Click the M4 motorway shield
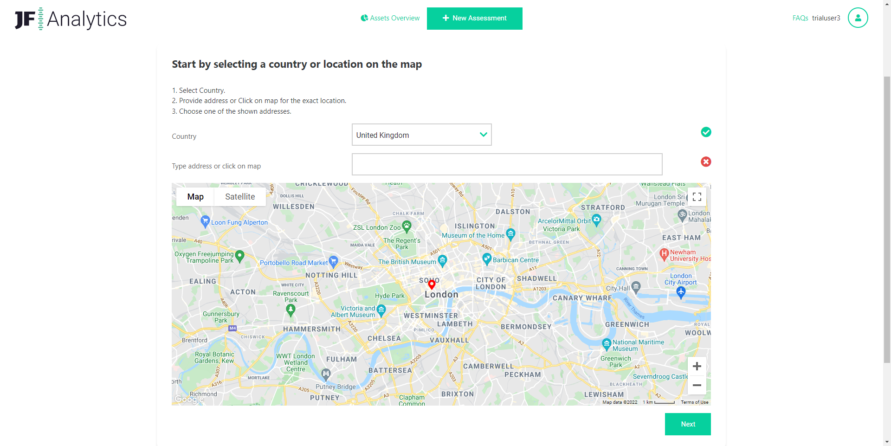 click(x=232, y=328)
